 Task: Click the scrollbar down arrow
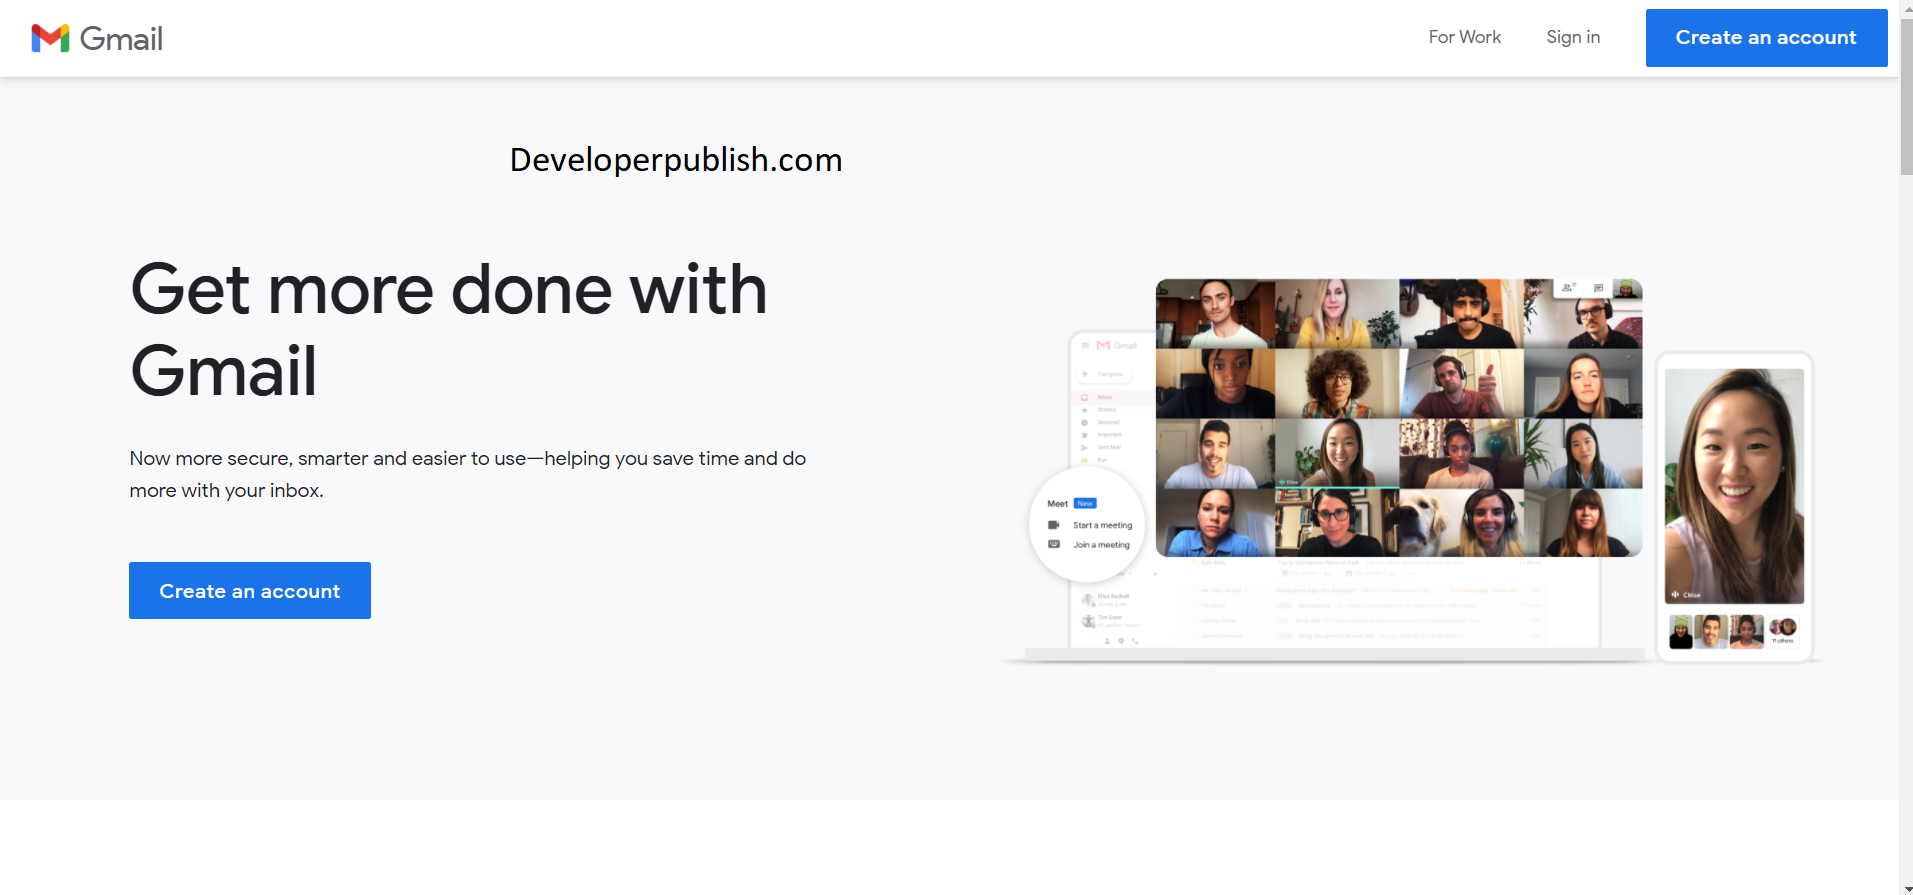click(1906, 888)
